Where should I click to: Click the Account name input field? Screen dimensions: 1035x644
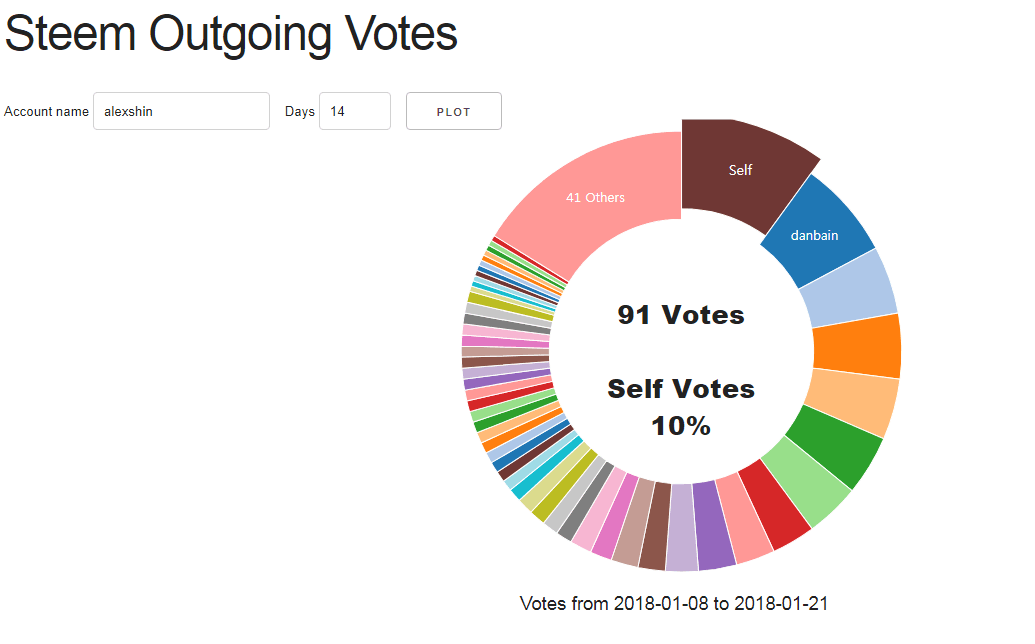(x=182, y=111)
